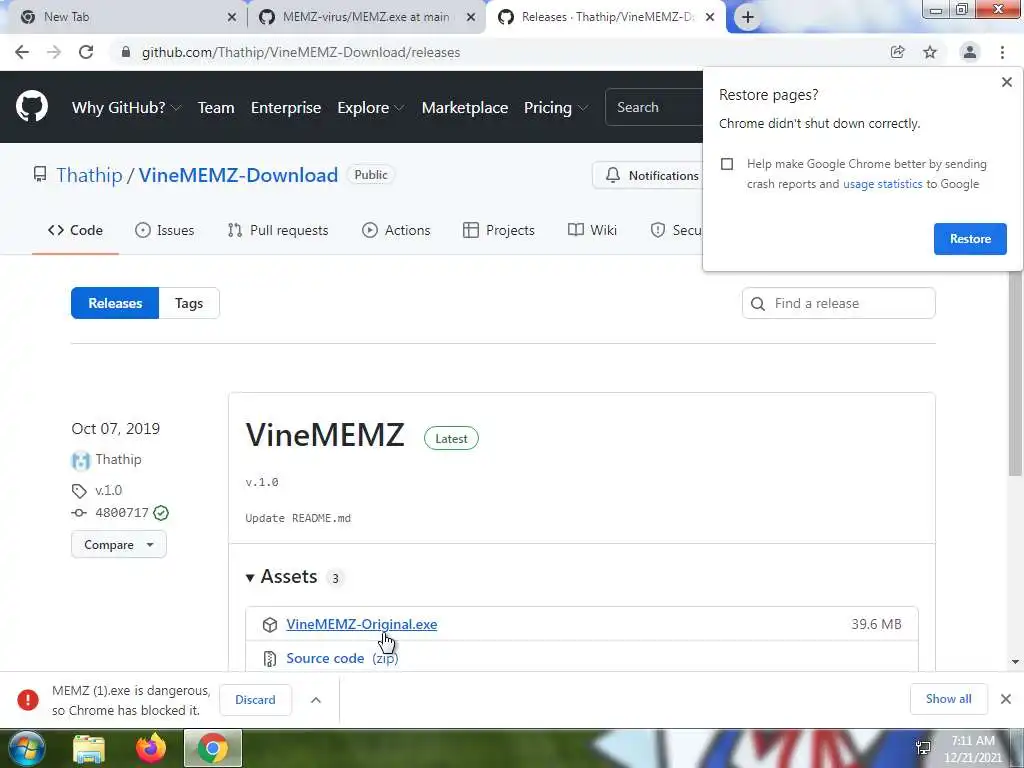The width and height of the screenshot is (1024, 768).
Task: Select the Releases button
Action: click(x=115, y=303)
